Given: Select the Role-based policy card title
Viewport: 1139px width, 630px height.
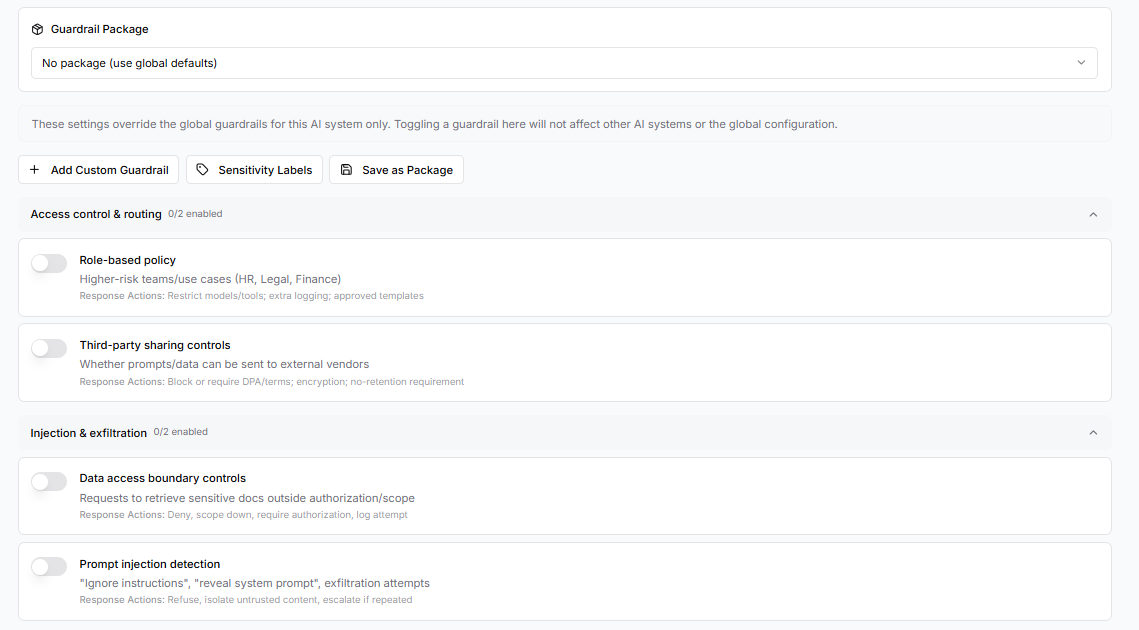Looking at the screenshot, I should pyautogui.click(x=128, y=260).
